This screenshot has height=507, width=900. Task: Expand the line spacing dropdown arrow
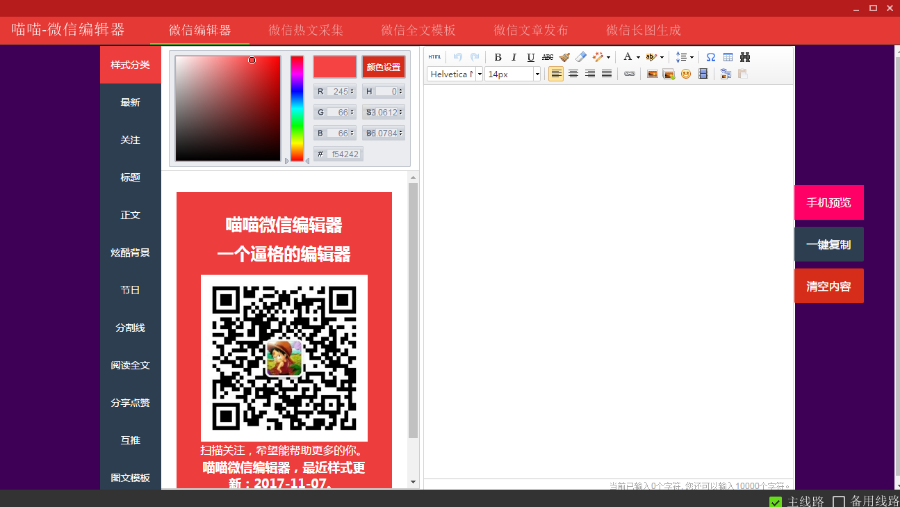coord(692,57)
